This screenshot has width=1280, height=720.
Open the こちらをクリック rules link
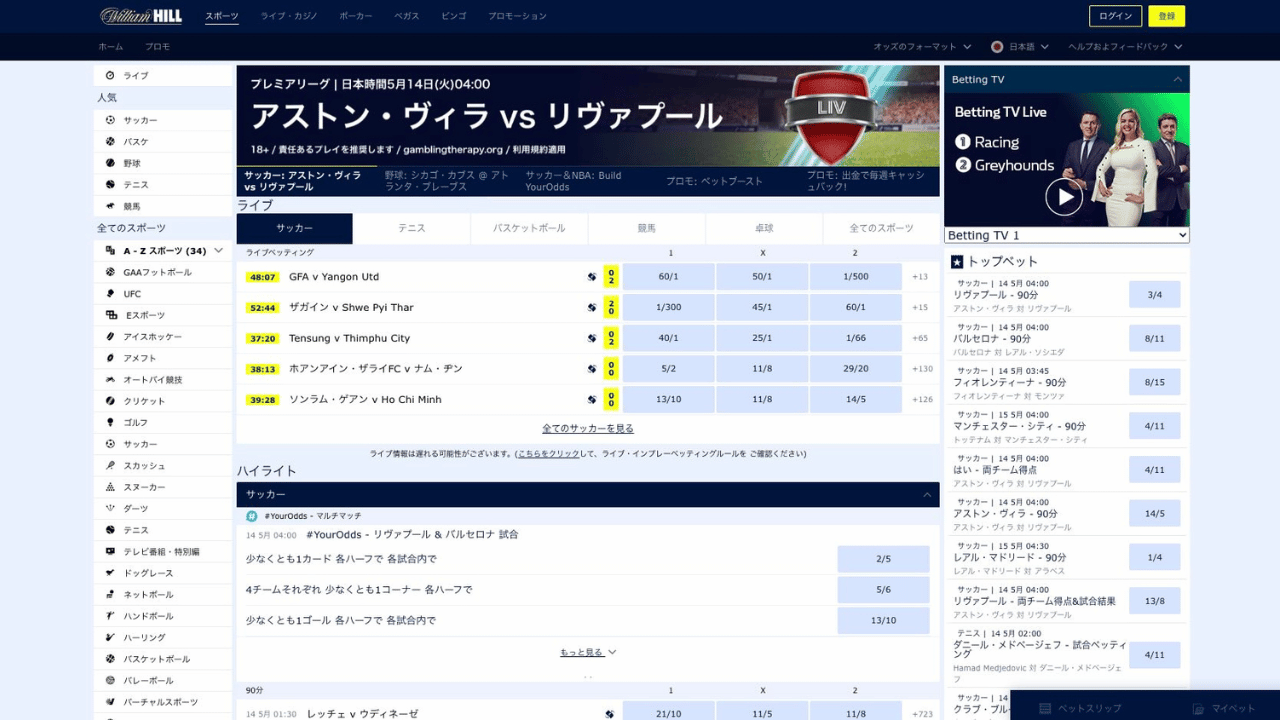coord(548,453)
